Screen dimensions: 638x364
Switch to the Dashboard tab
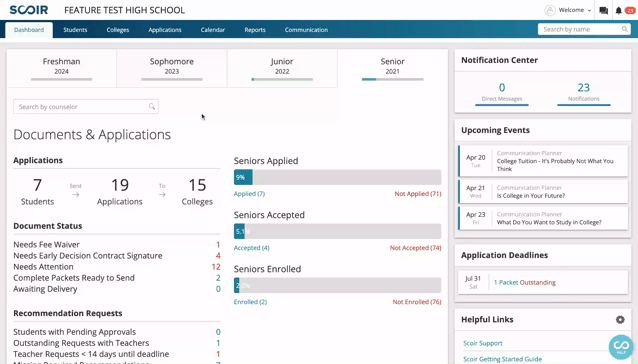pyautogui.click(x=29, y=30)
